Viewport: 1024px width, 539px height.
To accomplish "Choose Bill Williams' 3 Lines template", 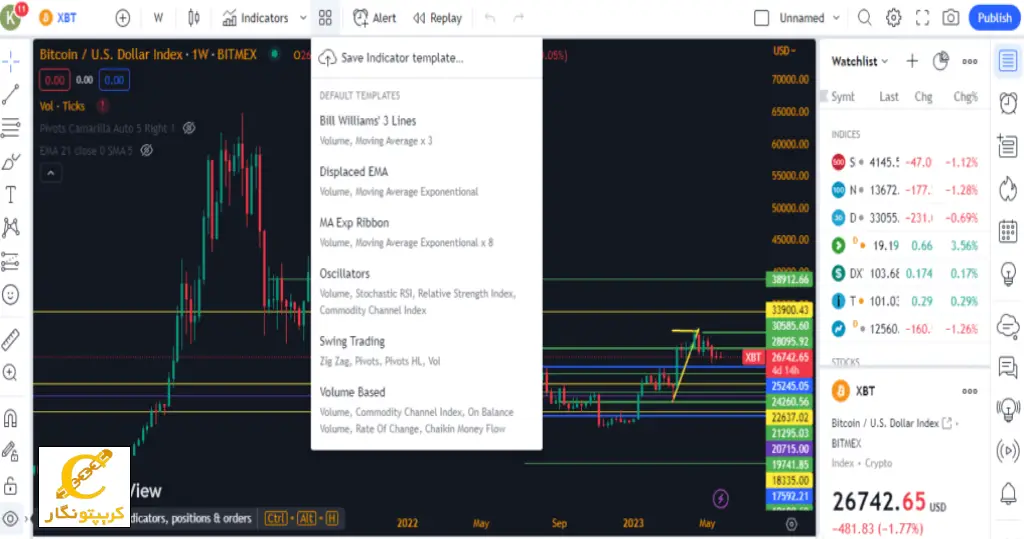I will click(x=426, y=130).
